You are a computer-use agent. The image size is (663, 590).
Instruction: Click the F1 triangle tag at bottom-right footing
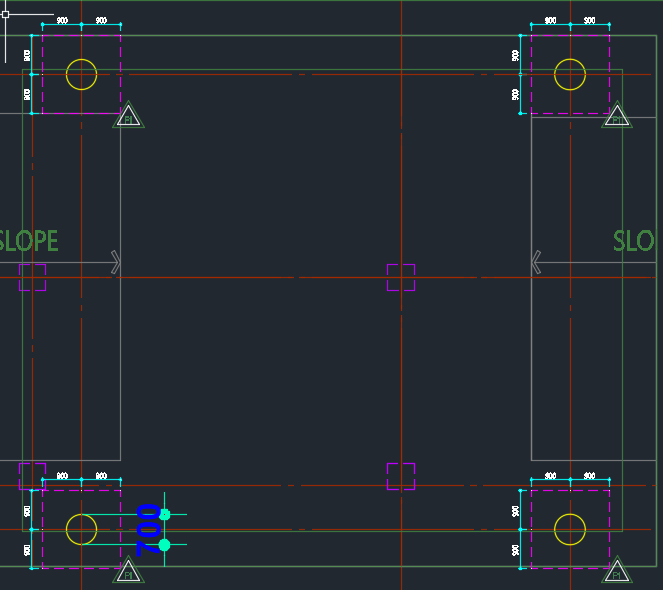617,571
